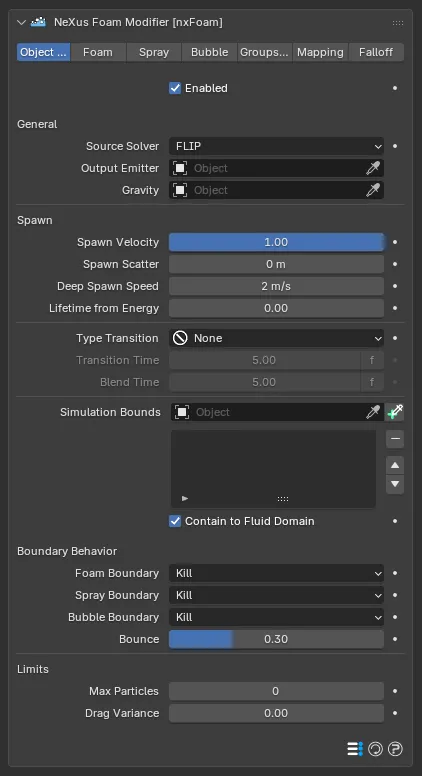Click the Transition Time field
422x776 pixels.
tap(264, 360)
